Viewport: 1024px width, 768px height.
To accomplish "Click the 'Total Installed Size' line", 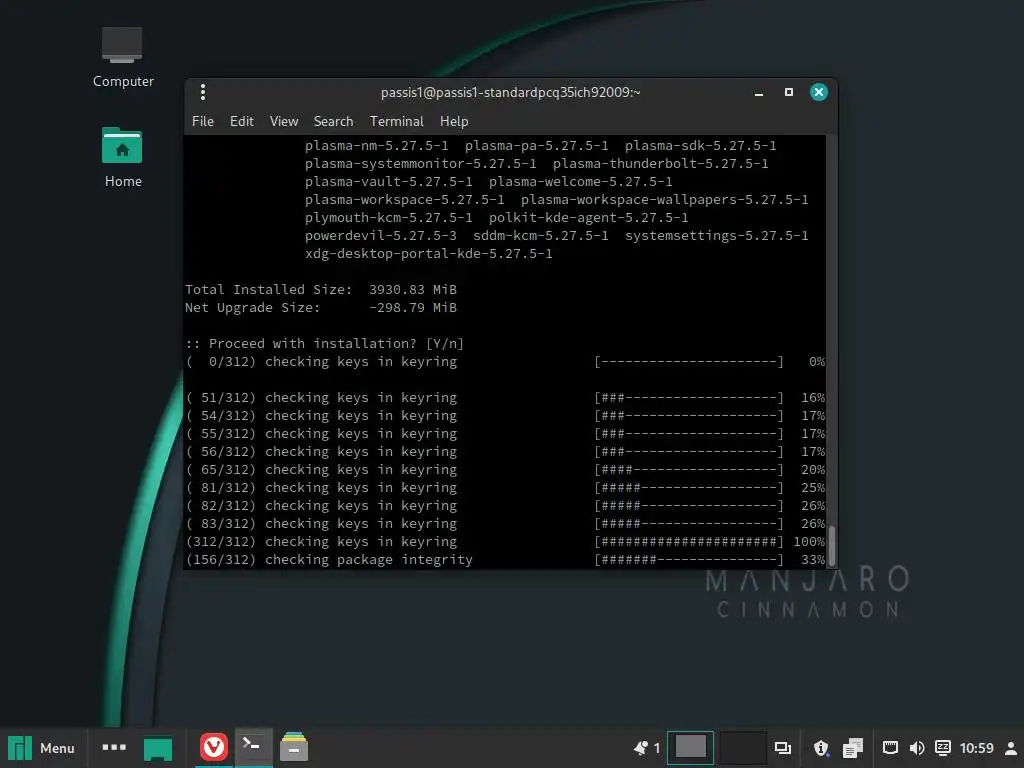I will coord(321,289).
